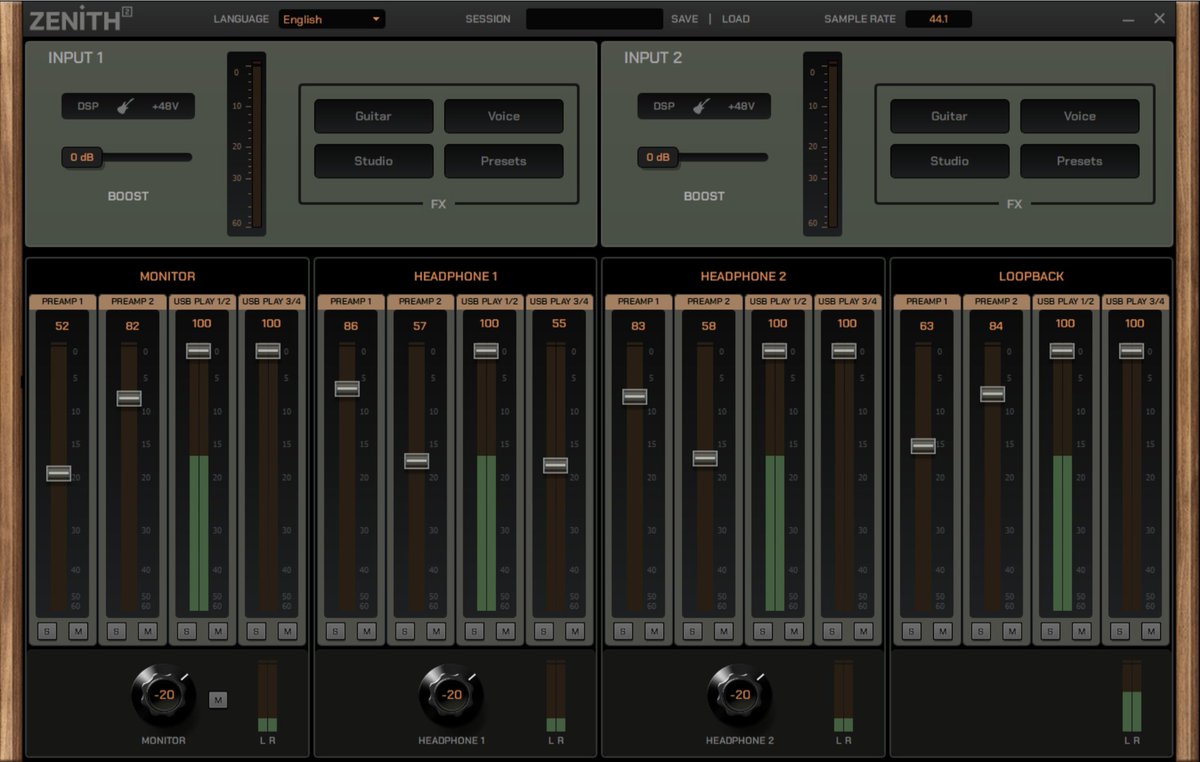Solo Preamp 1 in Headphone 2
The image size is (1200, 762).
[x=623, y=631]
